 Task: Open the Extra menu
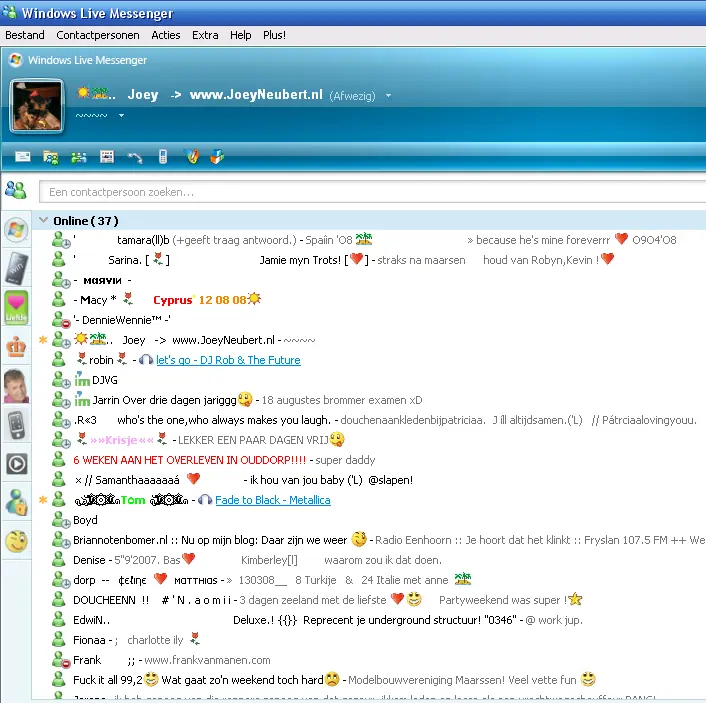205,35
